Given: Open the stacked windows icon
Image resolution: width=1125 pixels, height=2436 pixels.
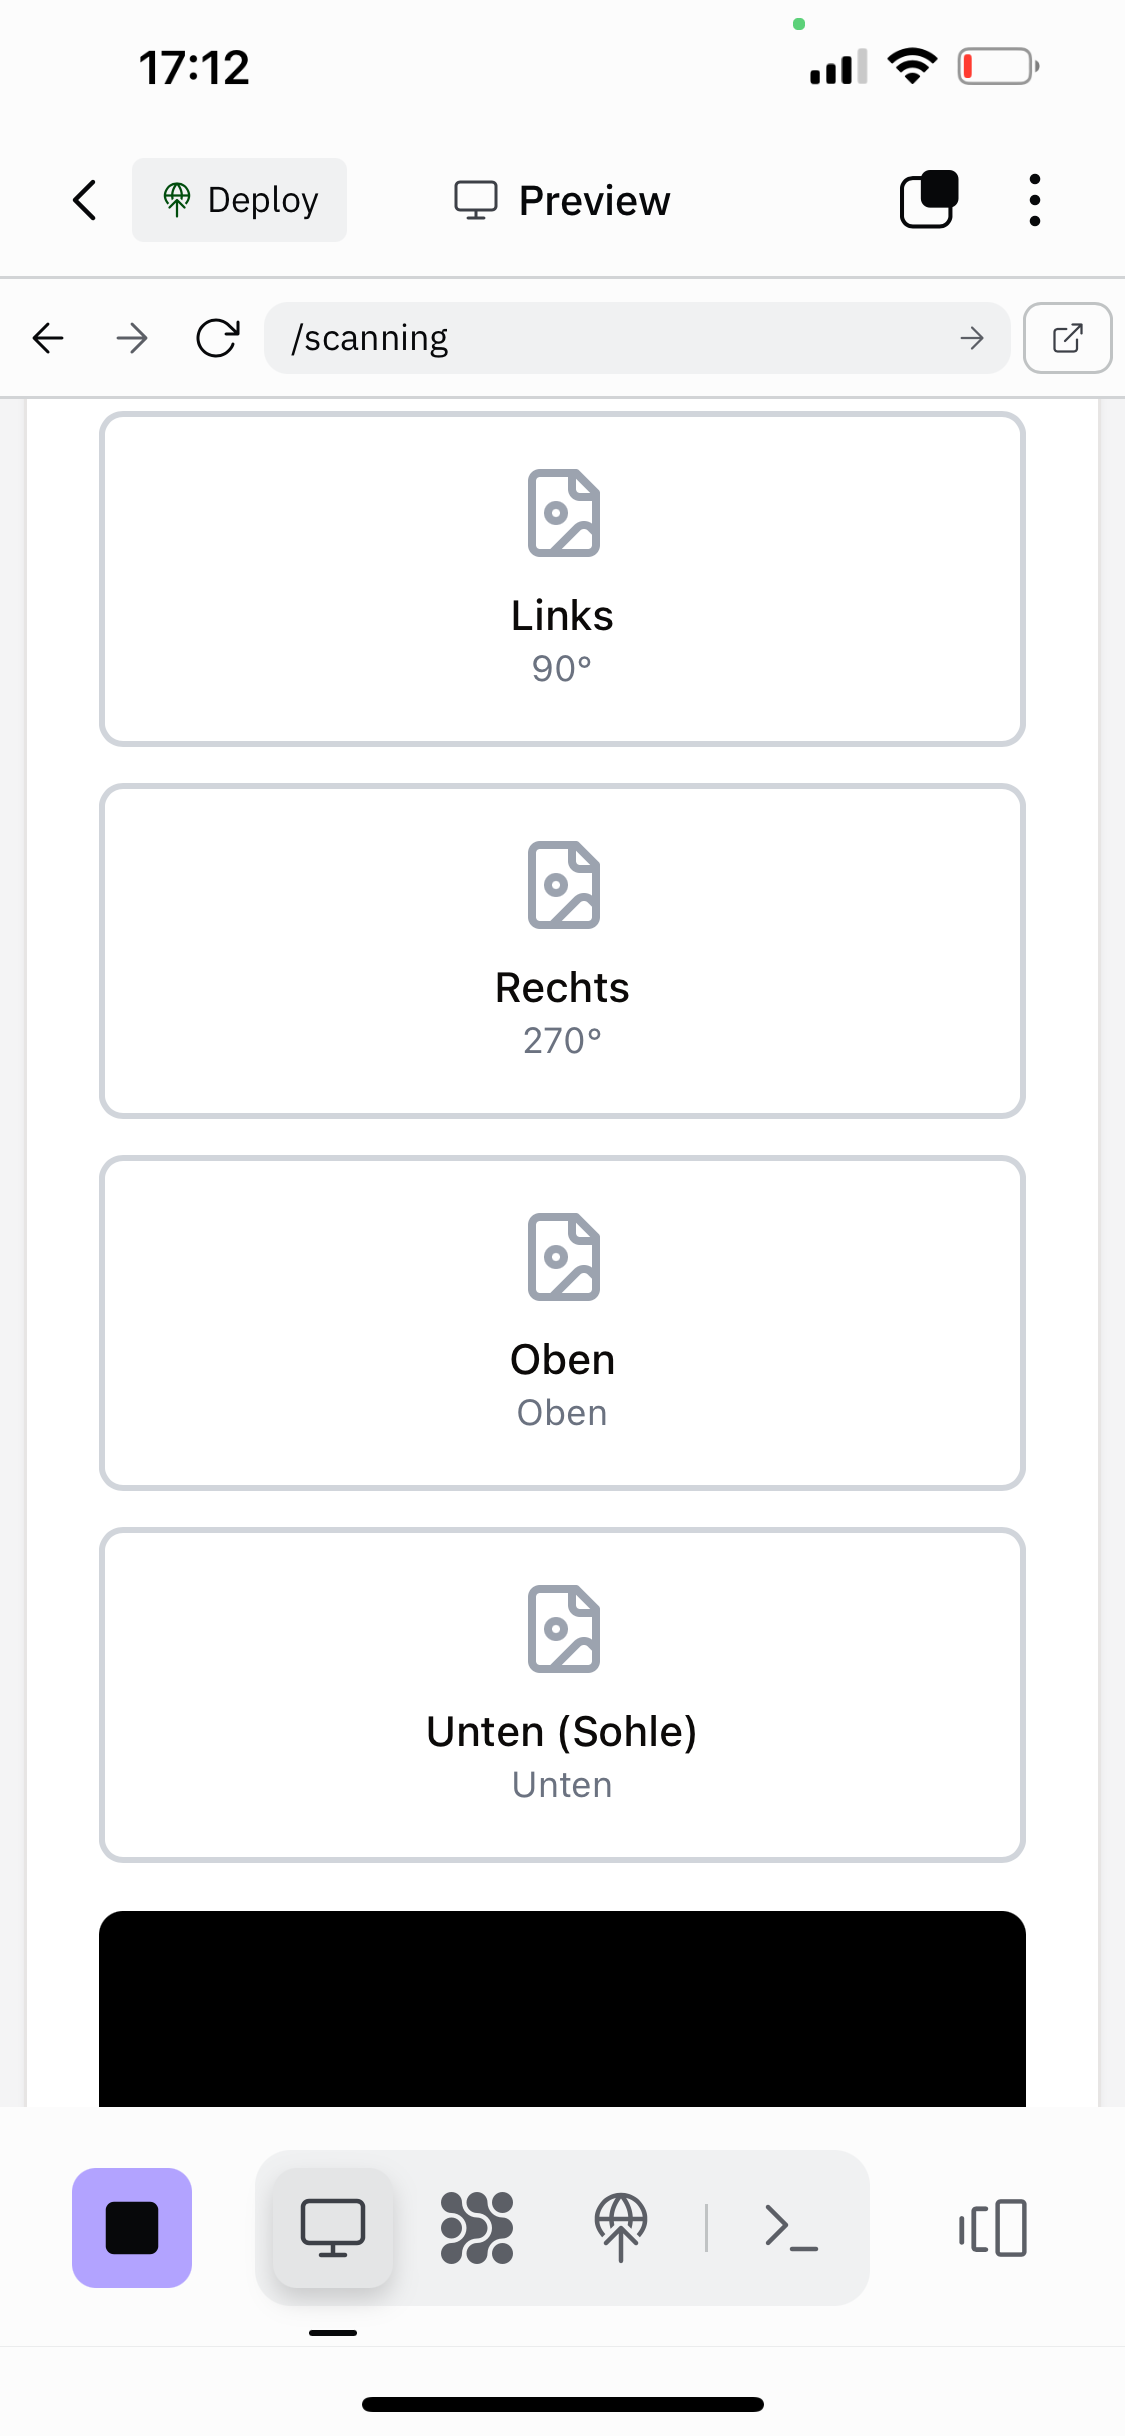Looking at the screenshot, I should coord(929,200).
